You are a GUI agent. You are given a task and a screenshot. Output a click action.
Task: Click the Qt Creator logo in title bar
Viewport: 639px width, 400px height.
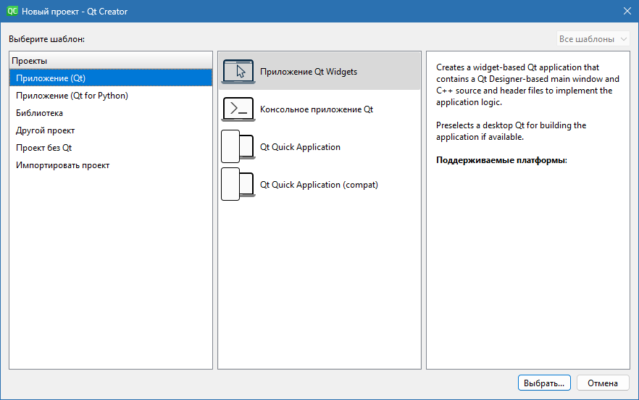(12, 11)
